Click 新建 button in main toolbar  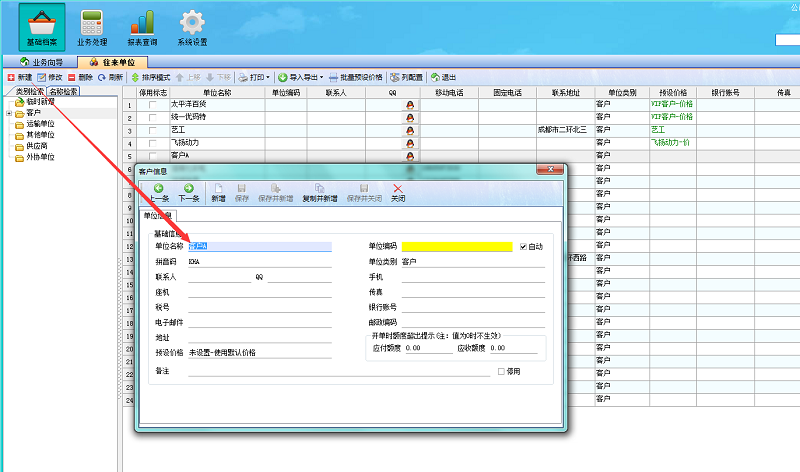coord(20,77)
